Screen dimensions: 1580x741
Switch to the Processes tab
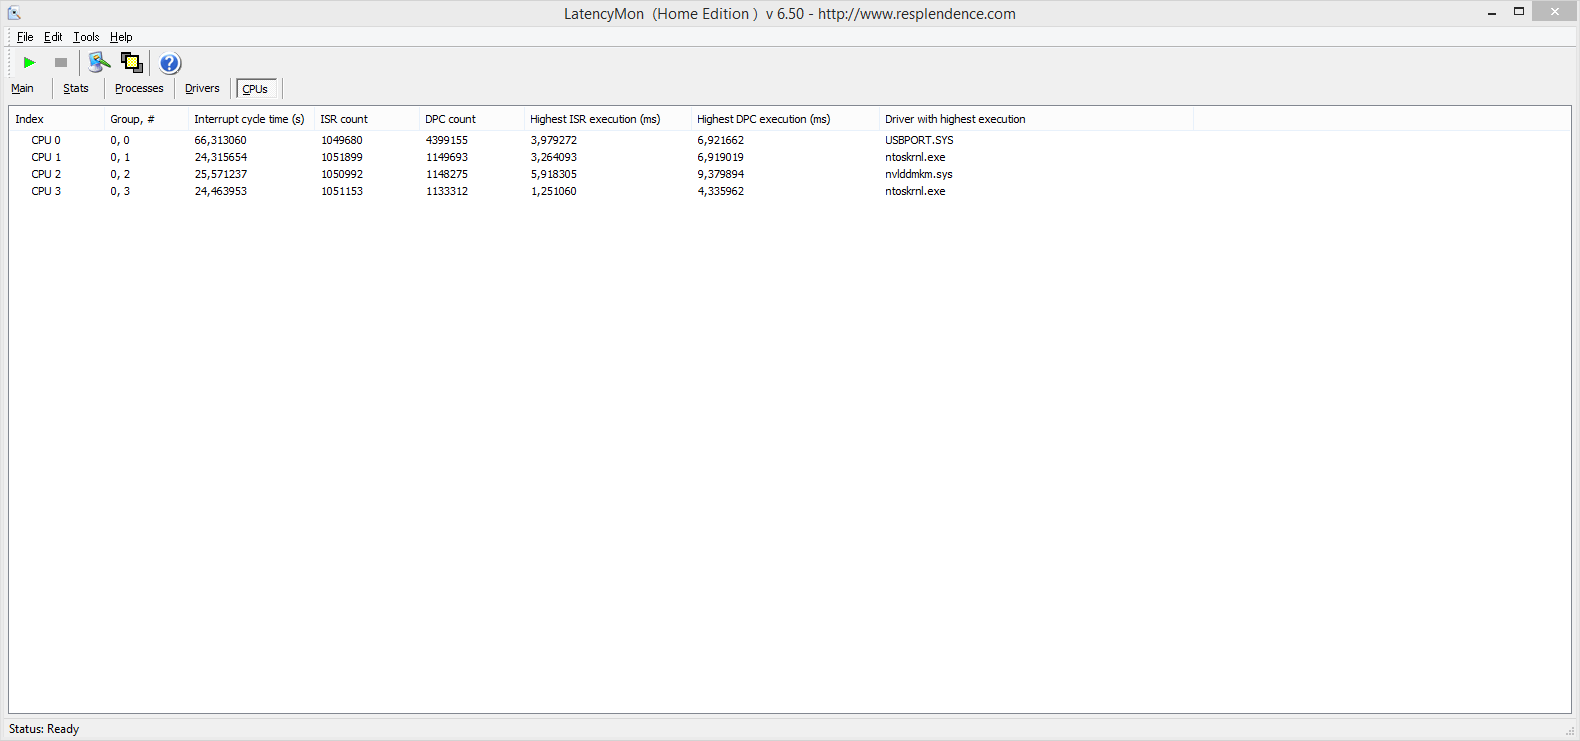click(x=139, y=88)
